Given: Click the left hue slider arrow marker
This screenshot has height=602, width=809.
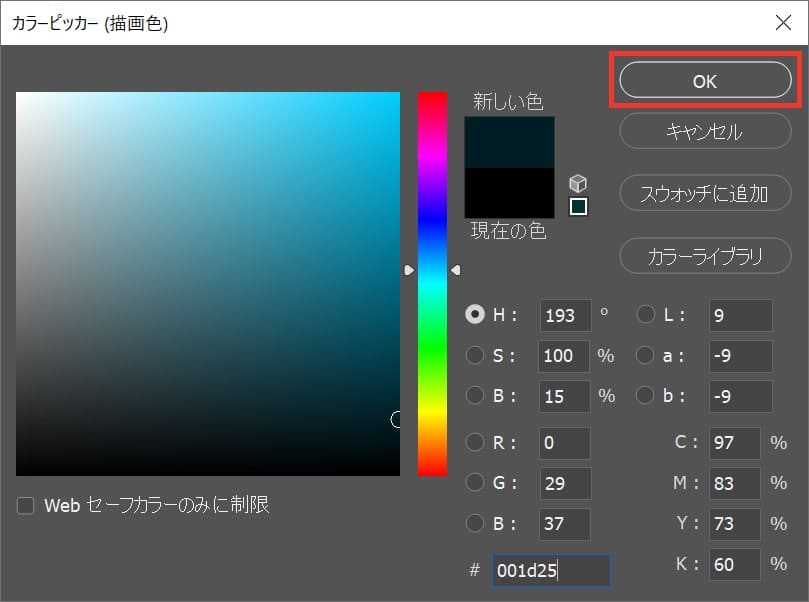Looking at the screenshot, I should pos(409,270).
